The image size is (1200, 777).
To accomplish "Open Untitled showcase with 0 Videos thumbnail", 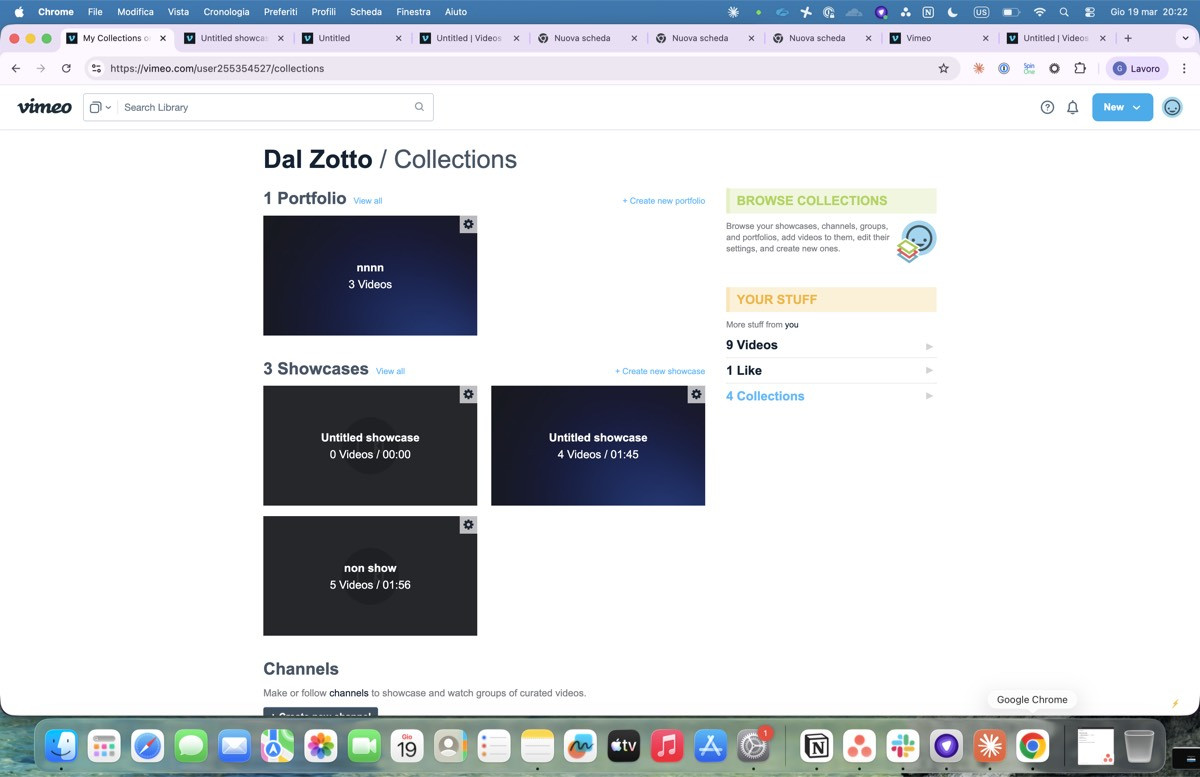I will (x=370, y=446).
